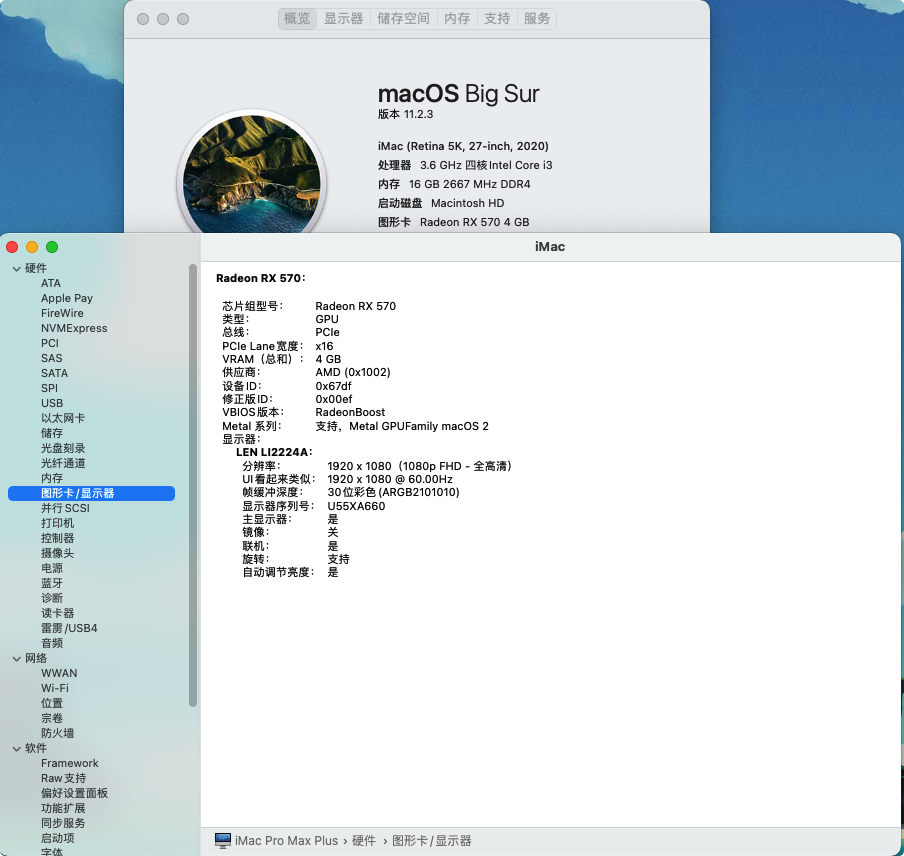Collapse the 网络 section in sidebar
Image resolution: width=904 pixels, height=856 pixels.
(x=16, y=658)
